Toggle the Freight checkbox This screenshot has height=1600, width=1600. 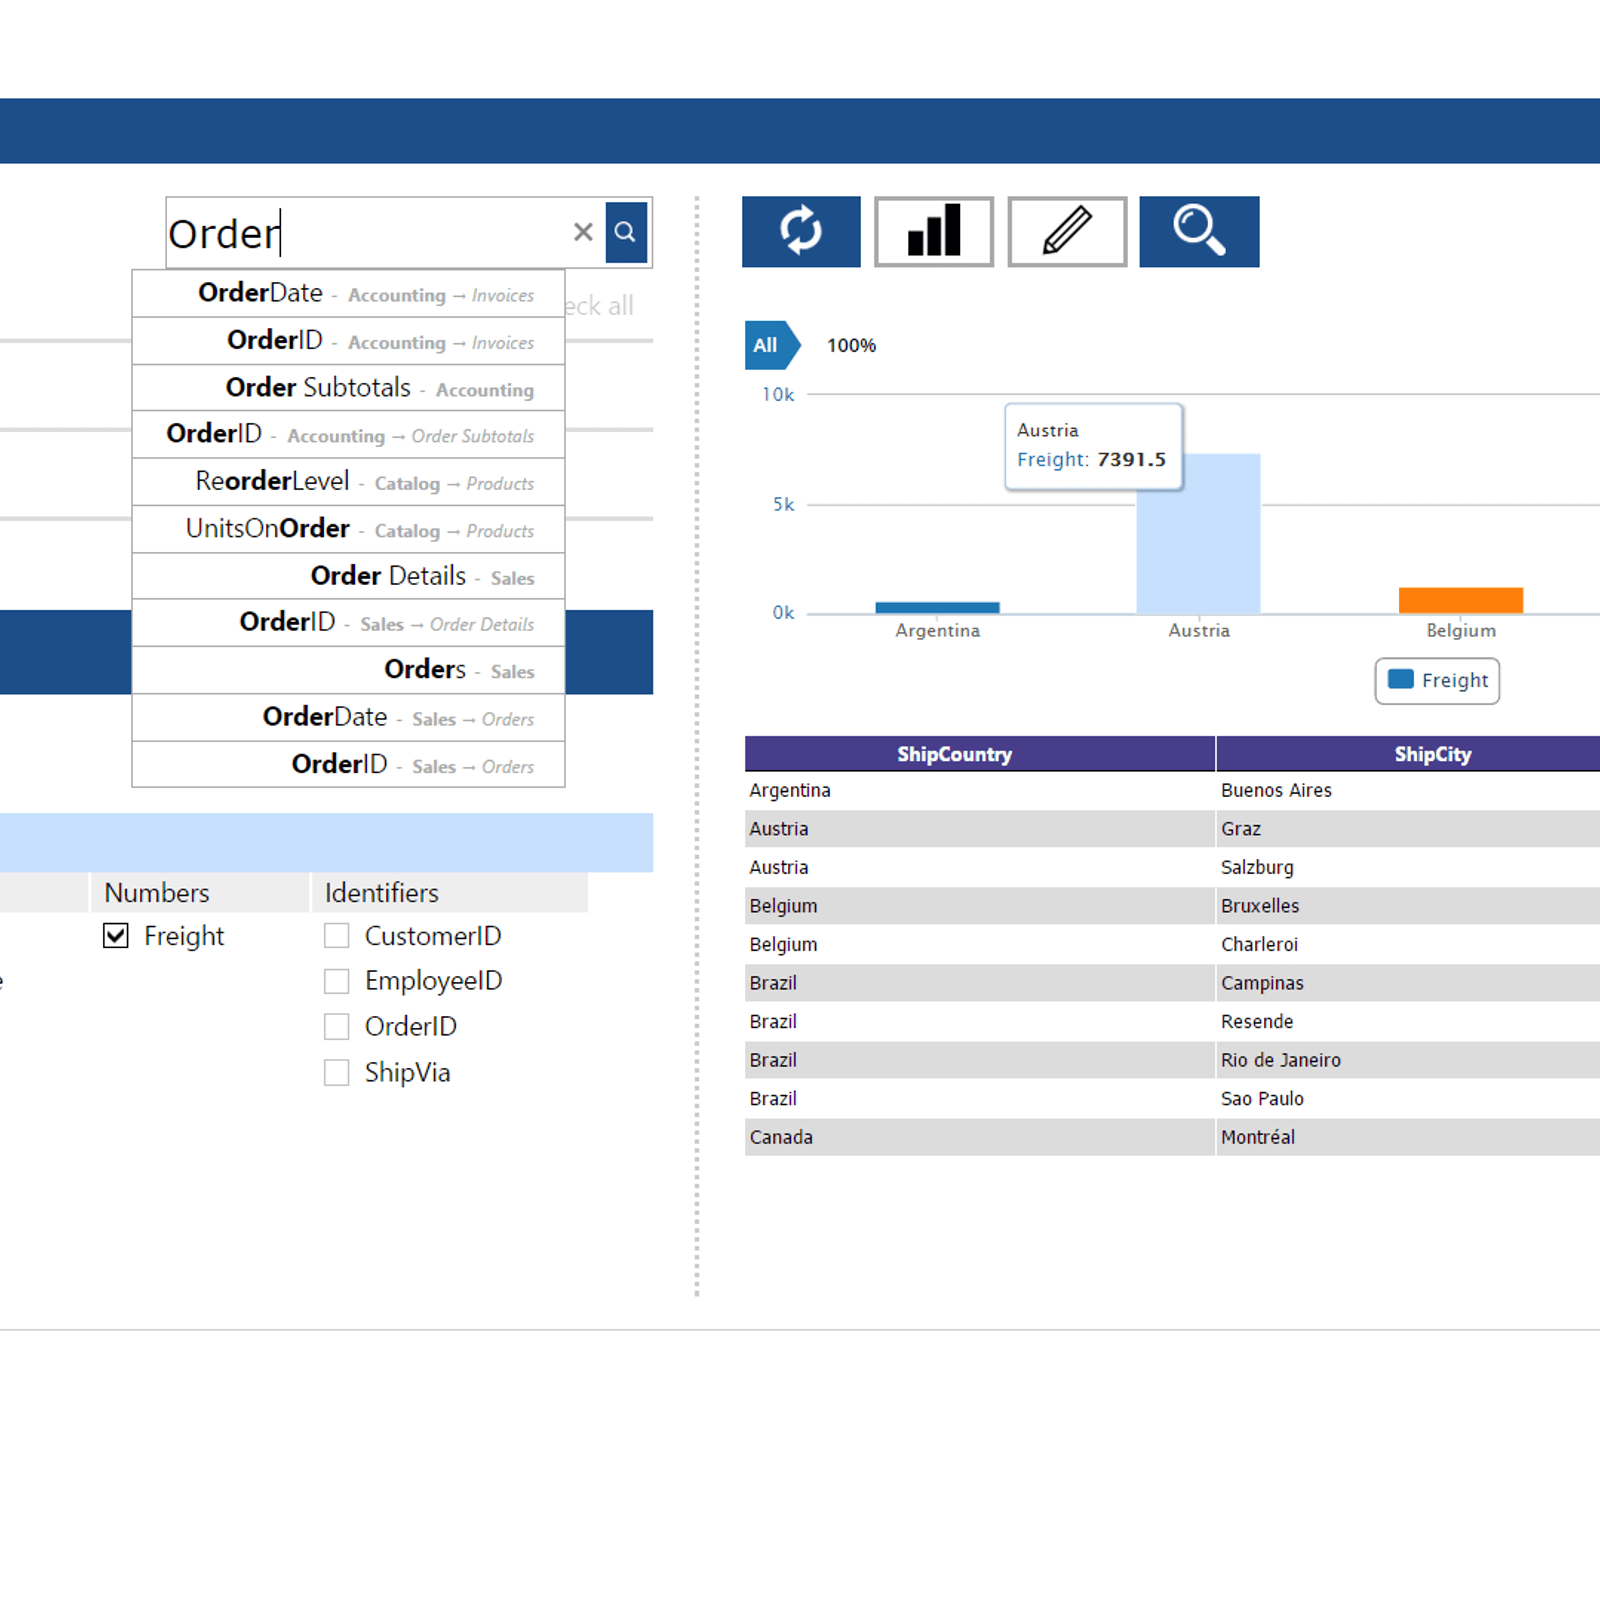[x=116, y=936]
